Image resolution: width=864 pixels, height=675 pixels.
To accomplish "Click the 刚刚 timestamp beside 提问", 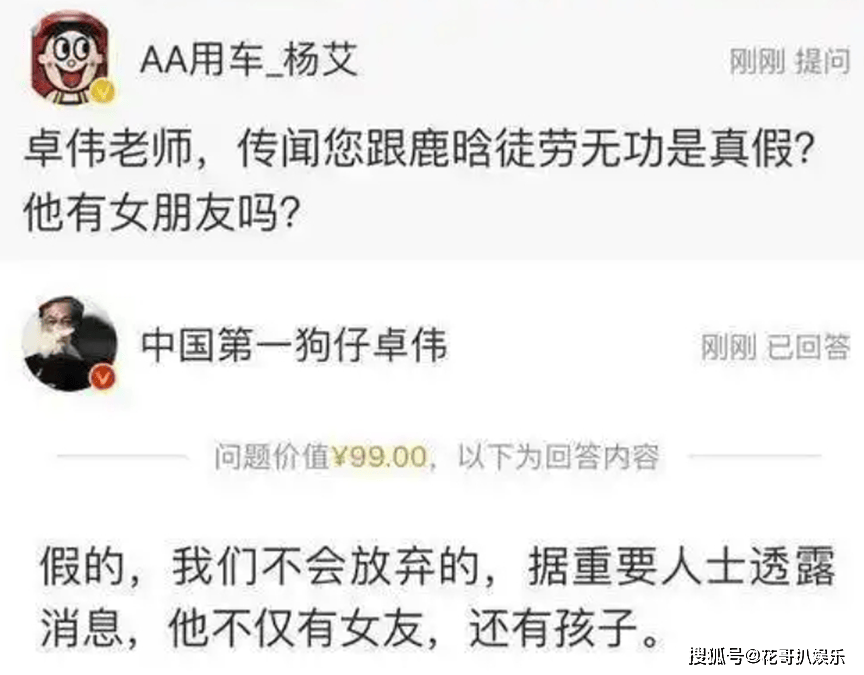I will click(757, 61).
